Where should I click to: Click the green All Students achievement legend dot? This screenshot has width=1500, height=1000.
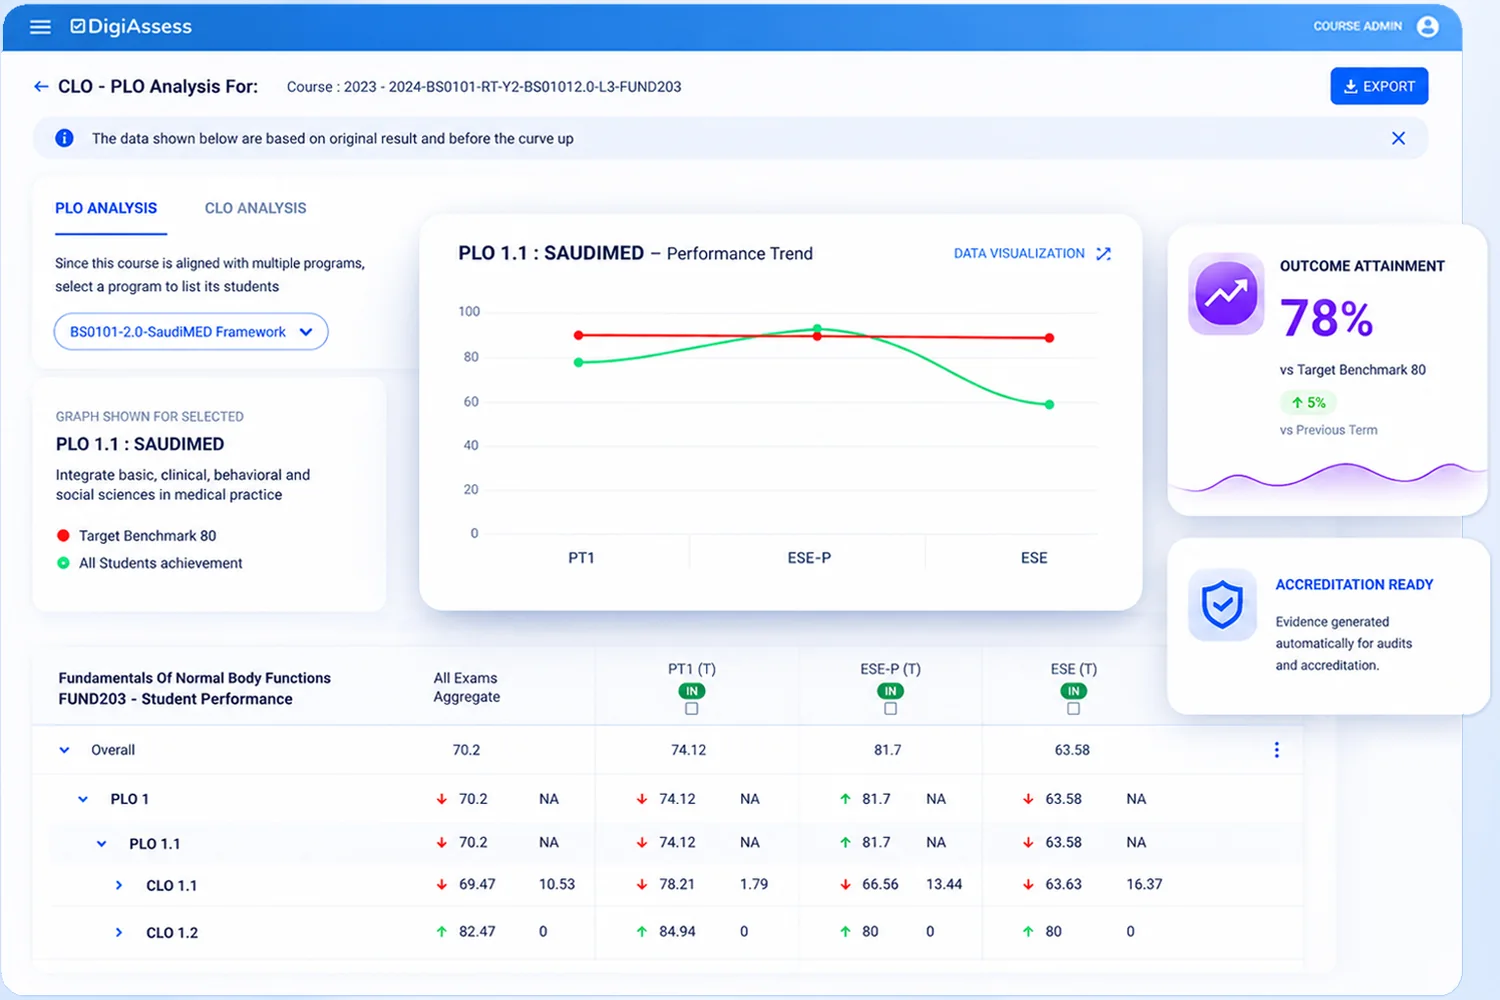63,563
